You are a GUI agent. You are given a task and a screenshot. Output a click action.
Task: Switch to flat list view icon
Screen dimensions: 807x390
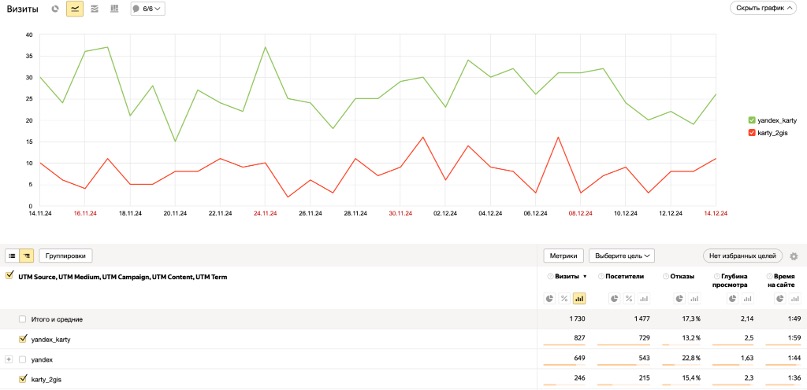click(12, 256)
